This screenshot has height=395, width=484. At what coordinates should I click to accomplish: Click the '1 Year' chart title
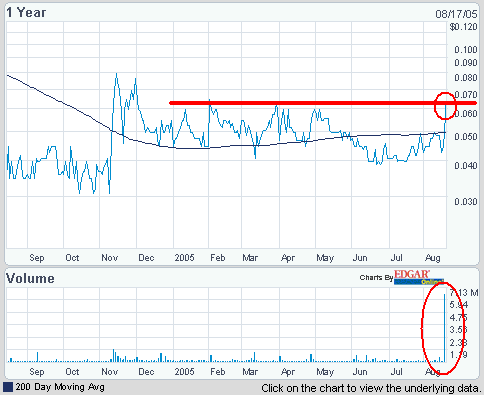(26, 13)
